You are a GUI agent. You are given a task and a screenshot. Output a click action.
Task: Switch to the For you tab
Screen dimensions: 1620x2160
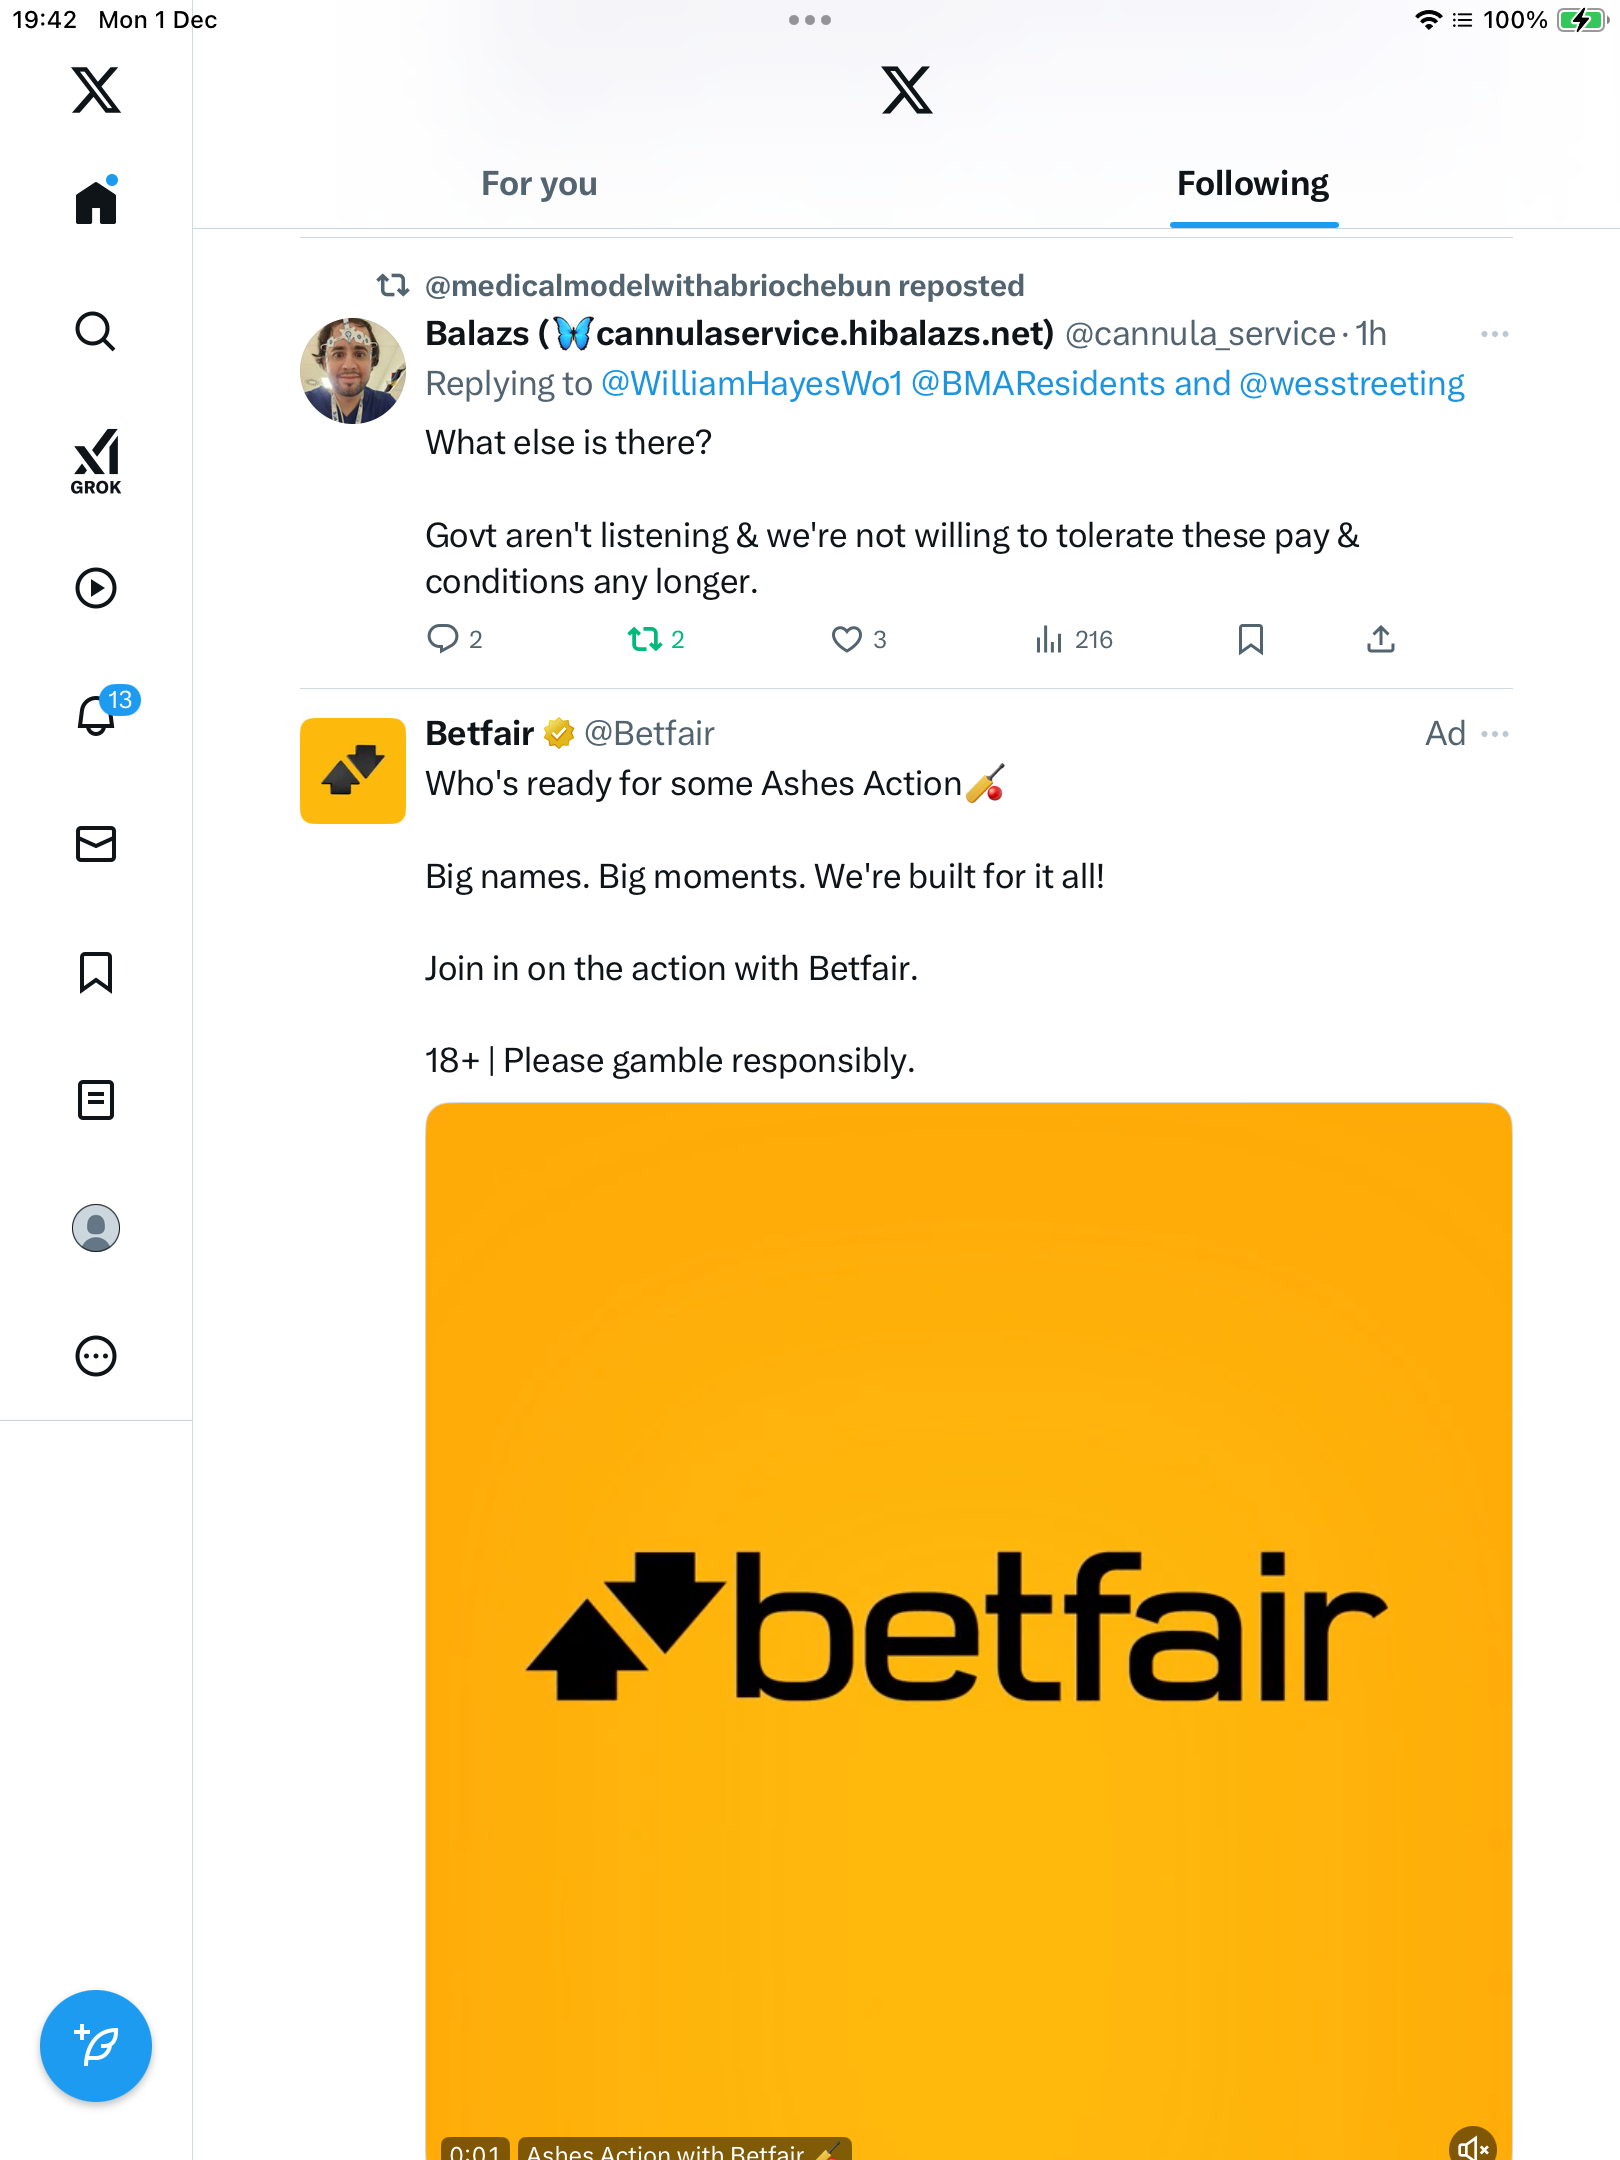(x=539, y=184)
